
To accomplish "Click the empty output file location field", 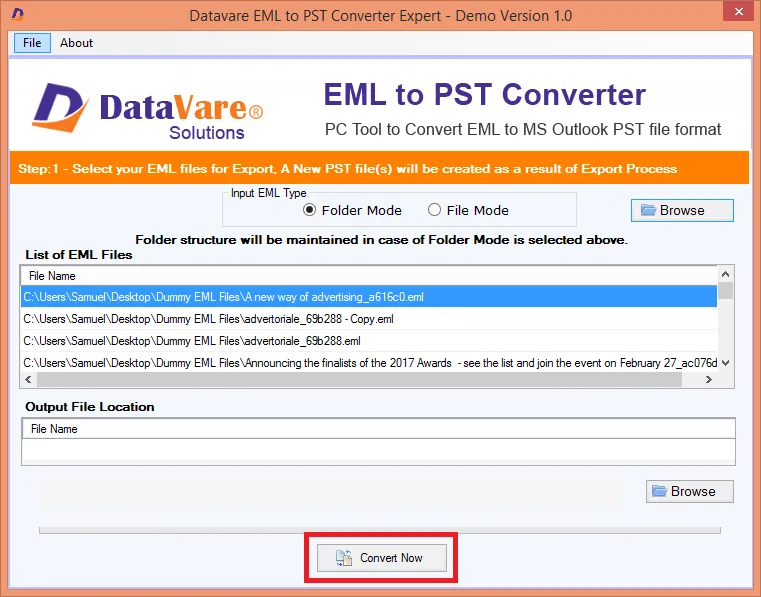I will pos(378,449).
